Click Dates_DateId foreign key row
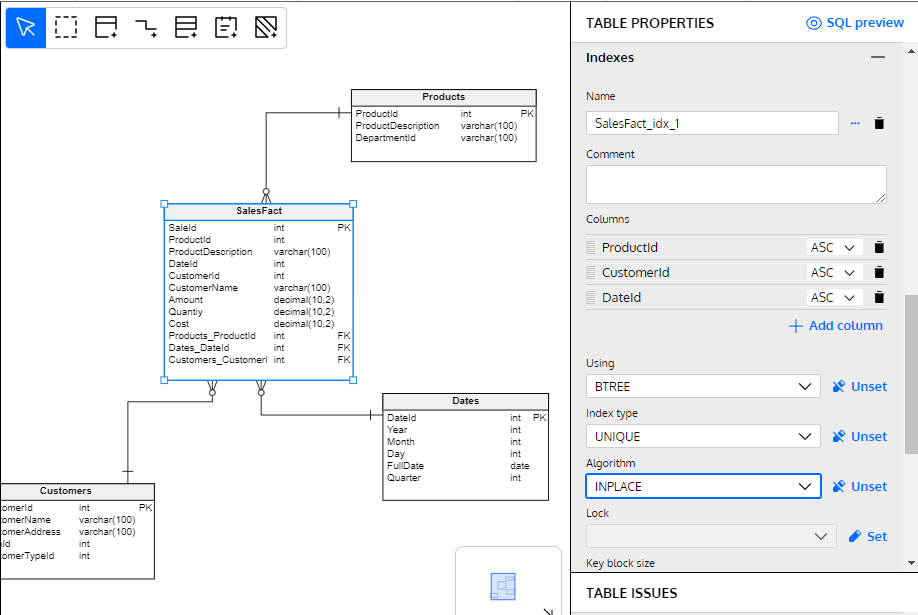Image resolution: width=918 pixels, height=615 pixels. click(x=259, y=348)
